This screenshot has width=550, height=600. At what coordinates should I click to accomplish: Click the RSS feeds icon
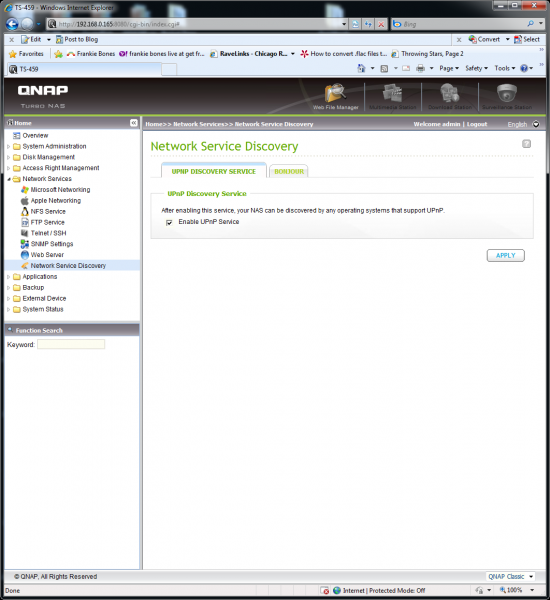[x=384, y=68]
